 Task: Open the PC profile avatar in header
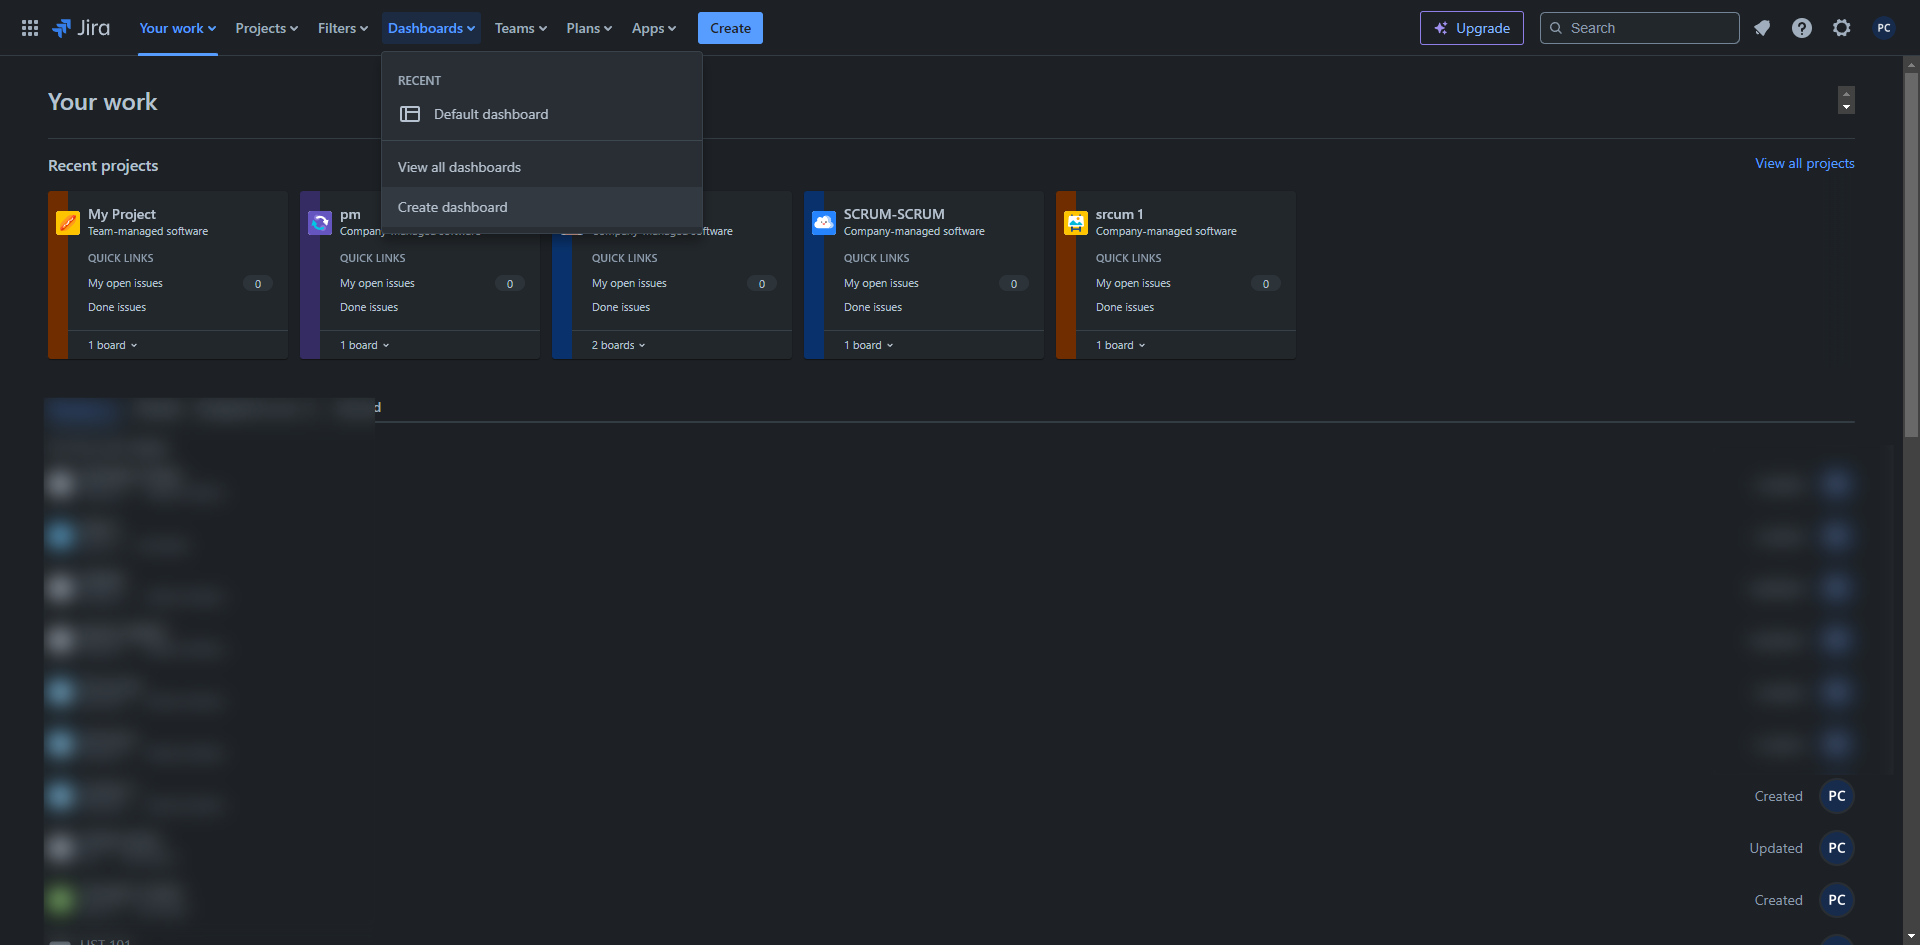[x=1884, y=28]
